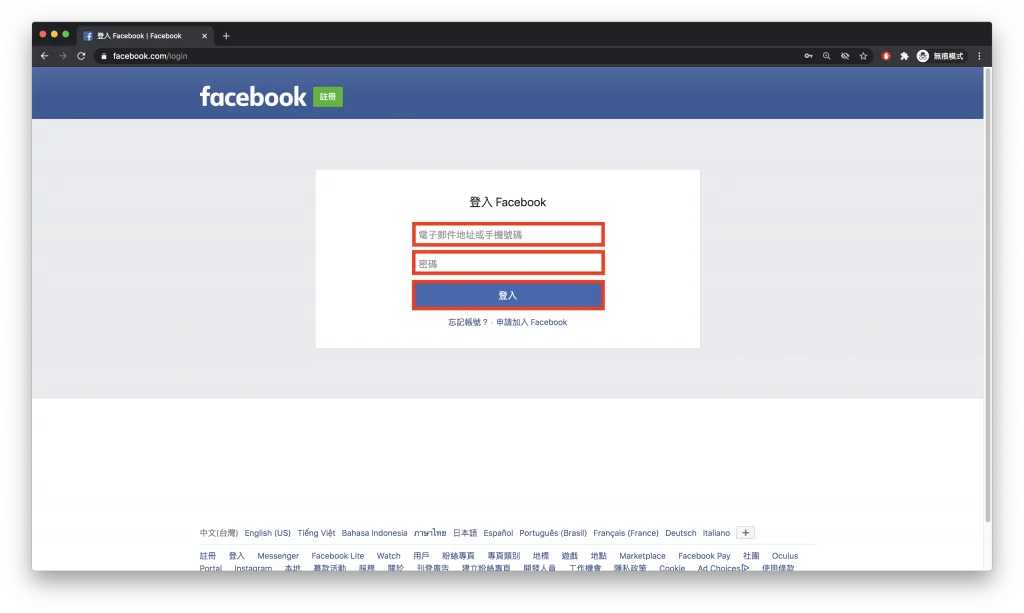Open the red hand ad-blocker extension

pos(886,56)
